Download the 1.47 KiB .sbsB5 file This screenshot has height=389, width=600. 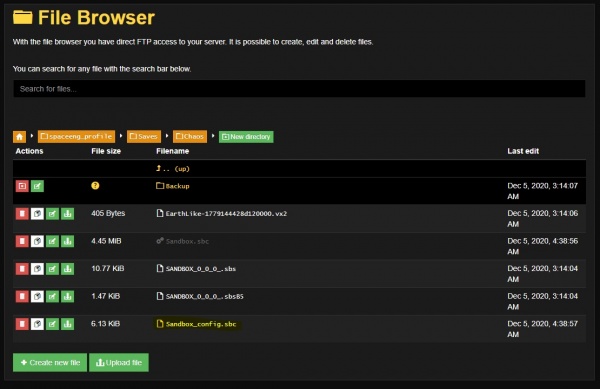point(68,296)
